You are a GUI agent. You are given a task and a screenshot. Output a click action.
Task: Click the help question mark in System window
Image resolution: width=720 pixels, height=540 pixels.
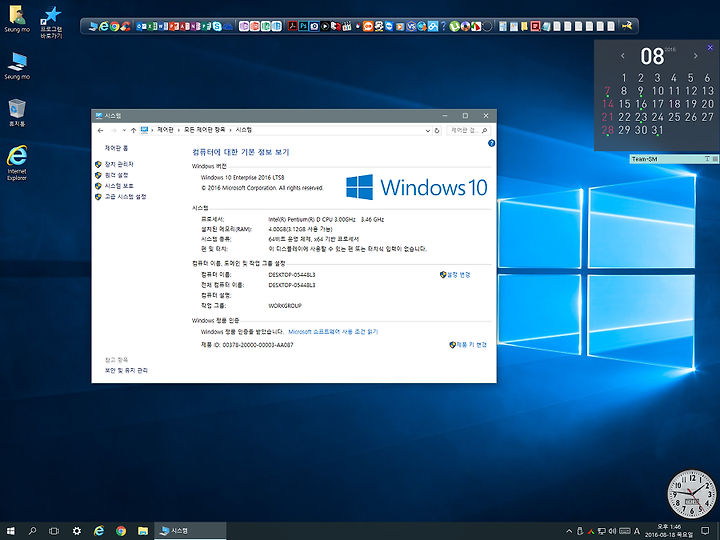point(491,143)
